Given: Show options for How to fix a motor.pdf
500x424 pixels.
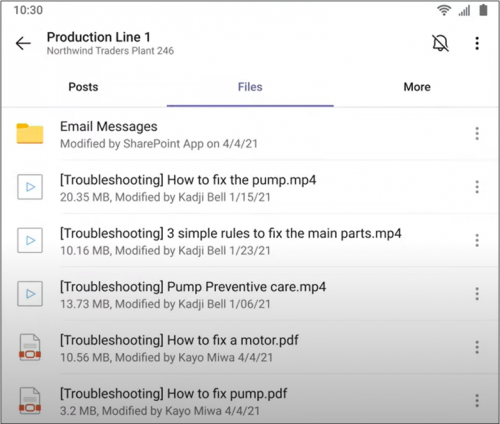Looking at the screenshot, I should (477, 347).
